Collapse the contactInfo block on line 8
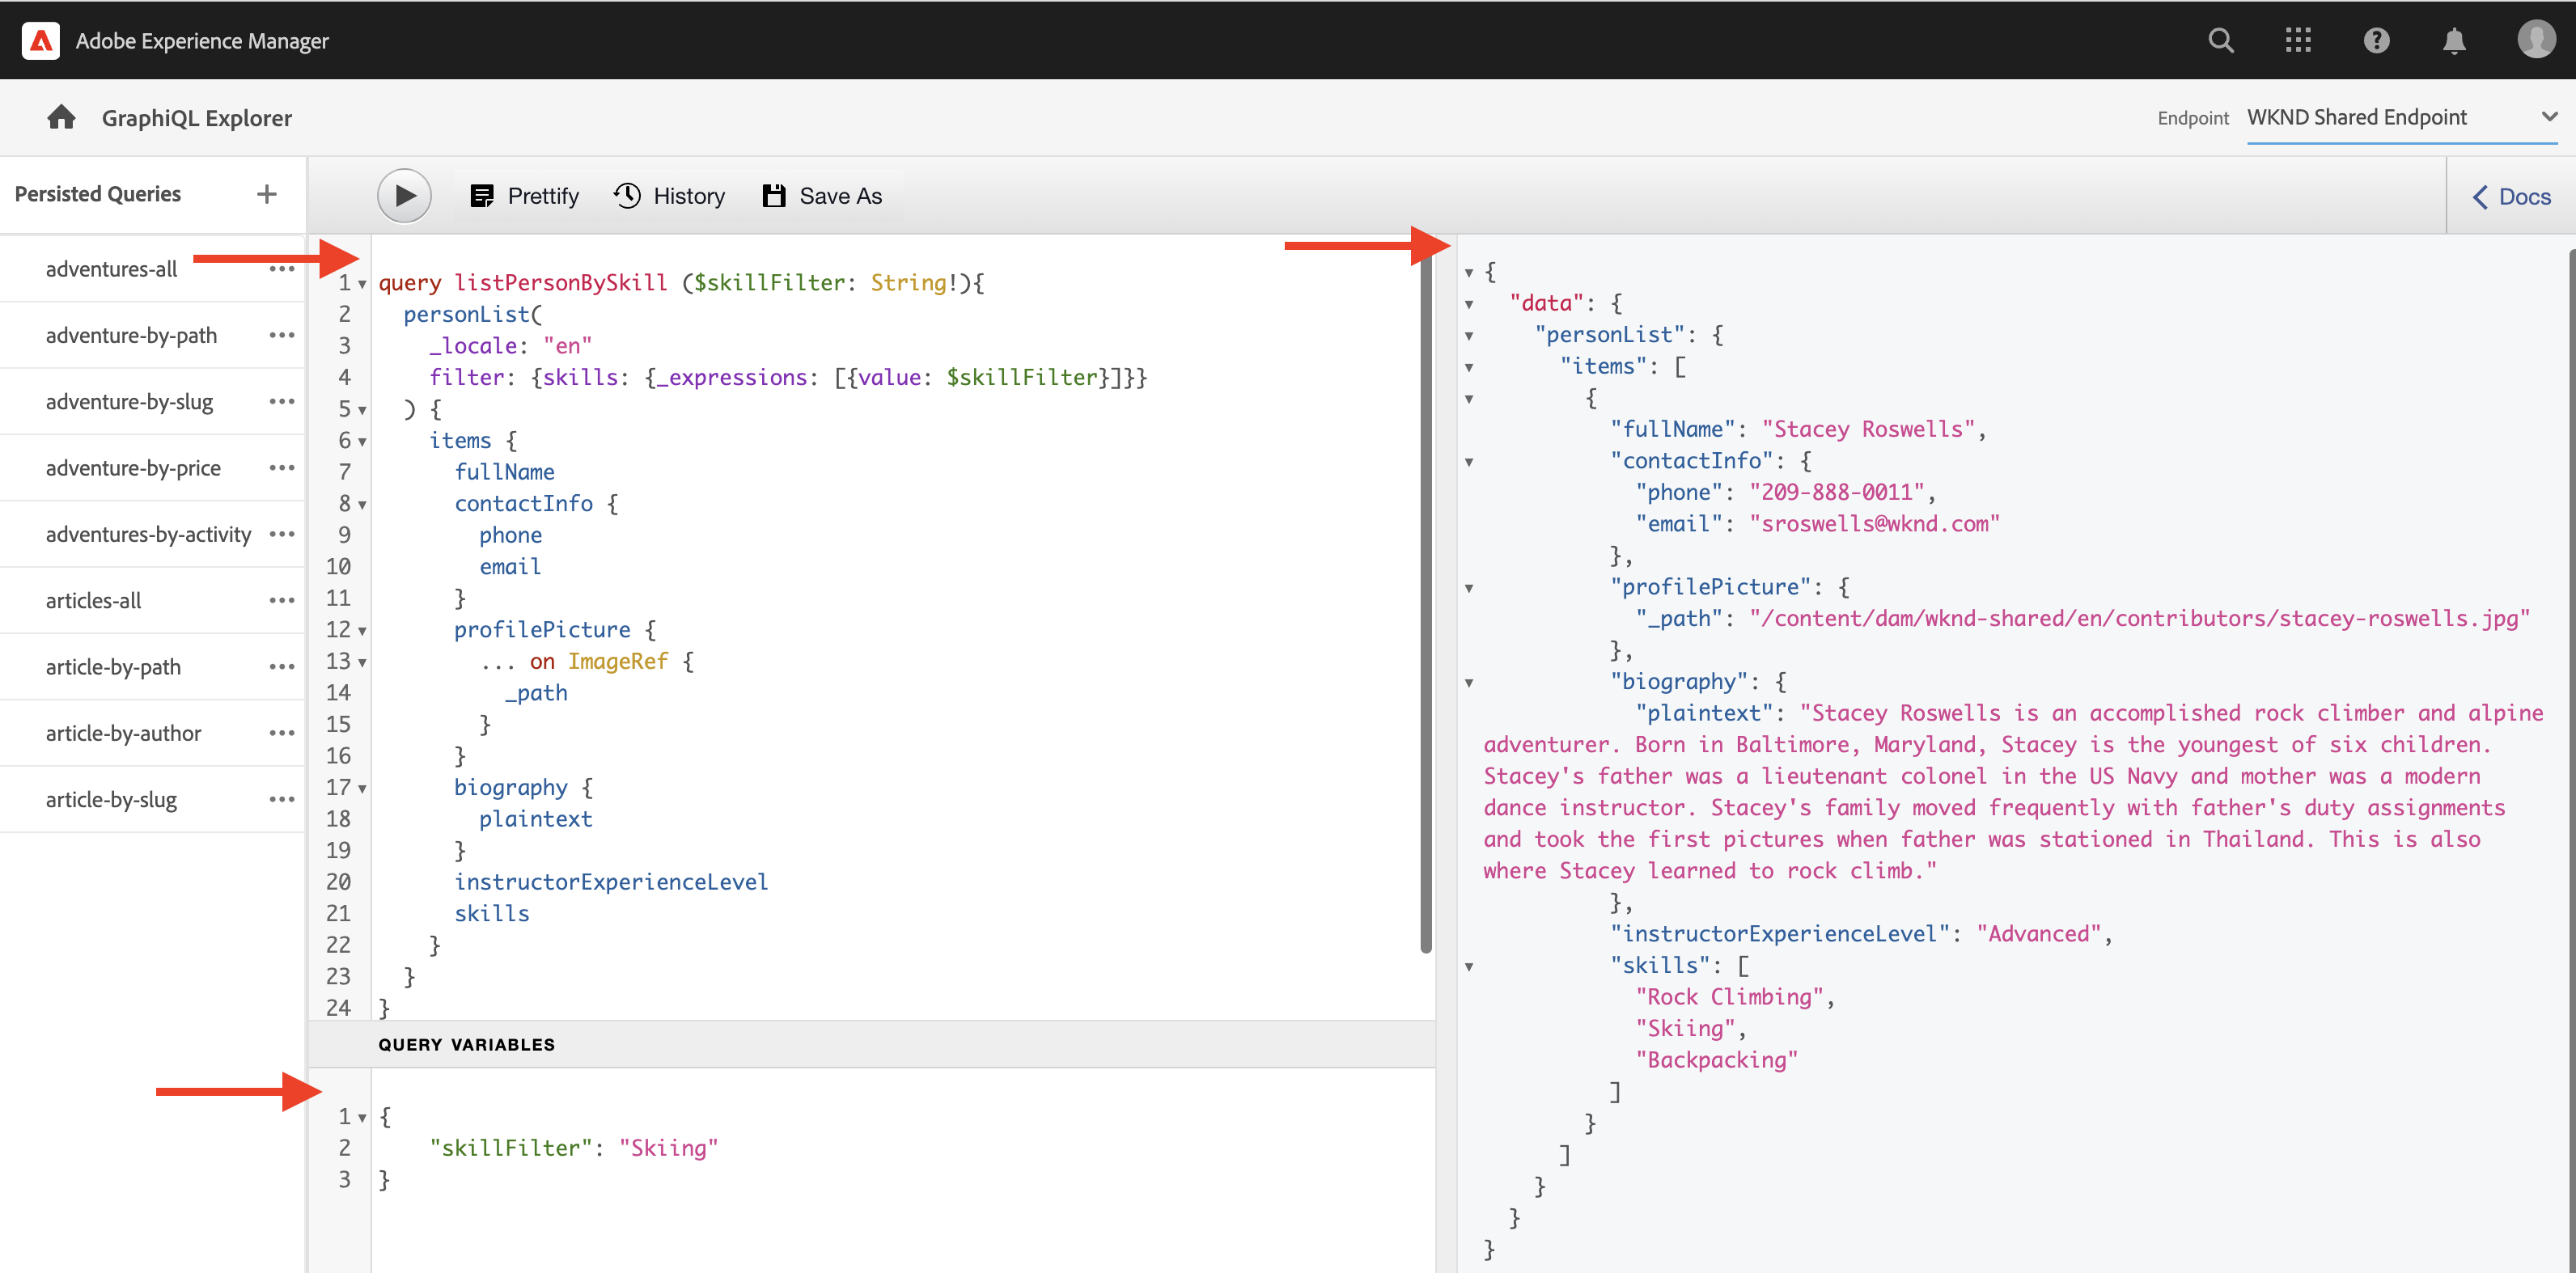 [362, 505]
